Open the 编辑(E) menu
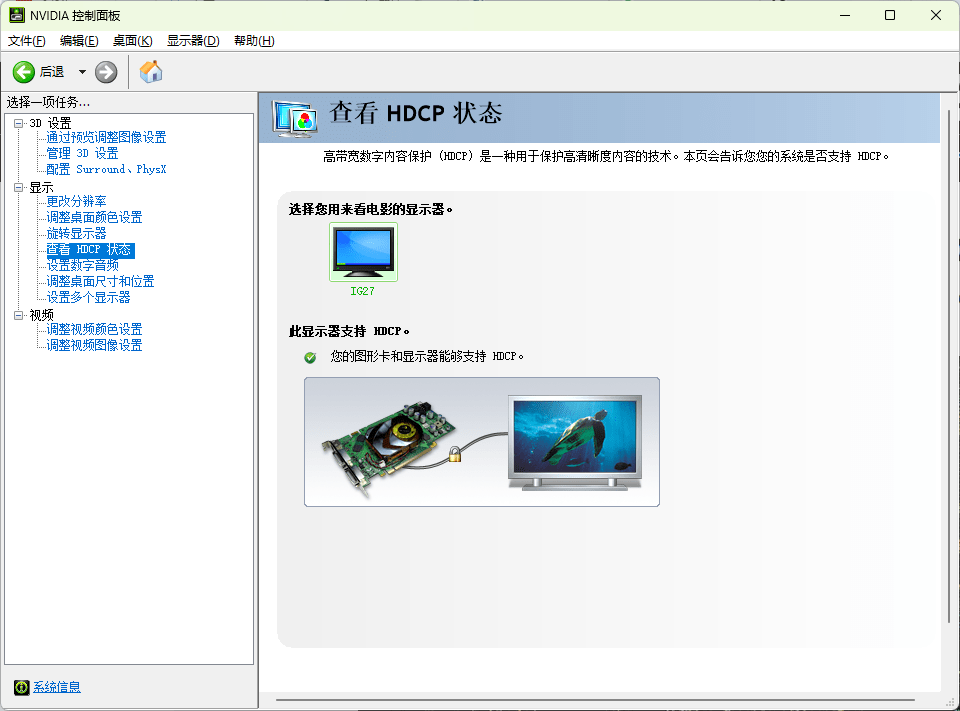 79,41
